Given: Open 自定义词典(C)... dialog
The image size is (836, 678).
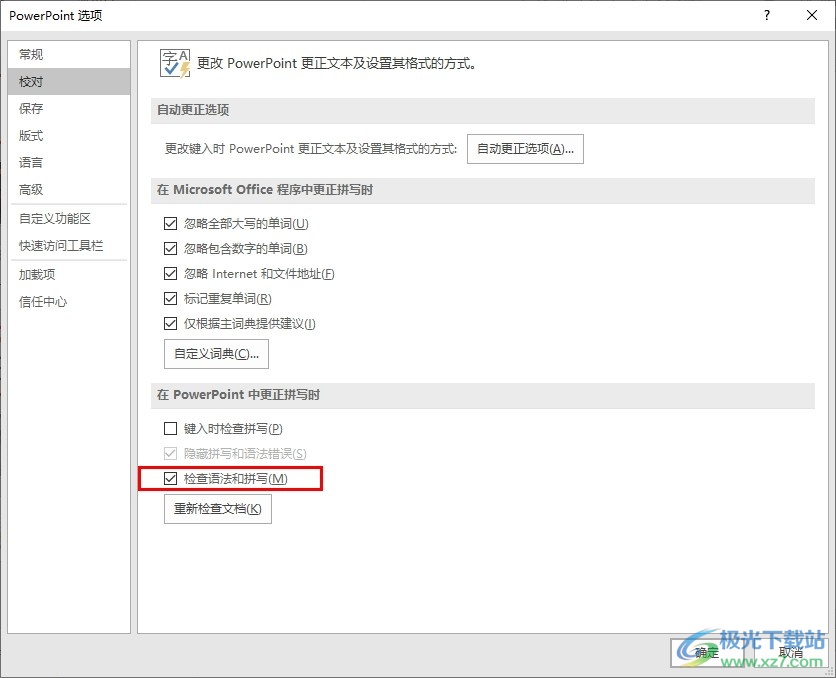Looking at the screenshot, I should [216, 354].
